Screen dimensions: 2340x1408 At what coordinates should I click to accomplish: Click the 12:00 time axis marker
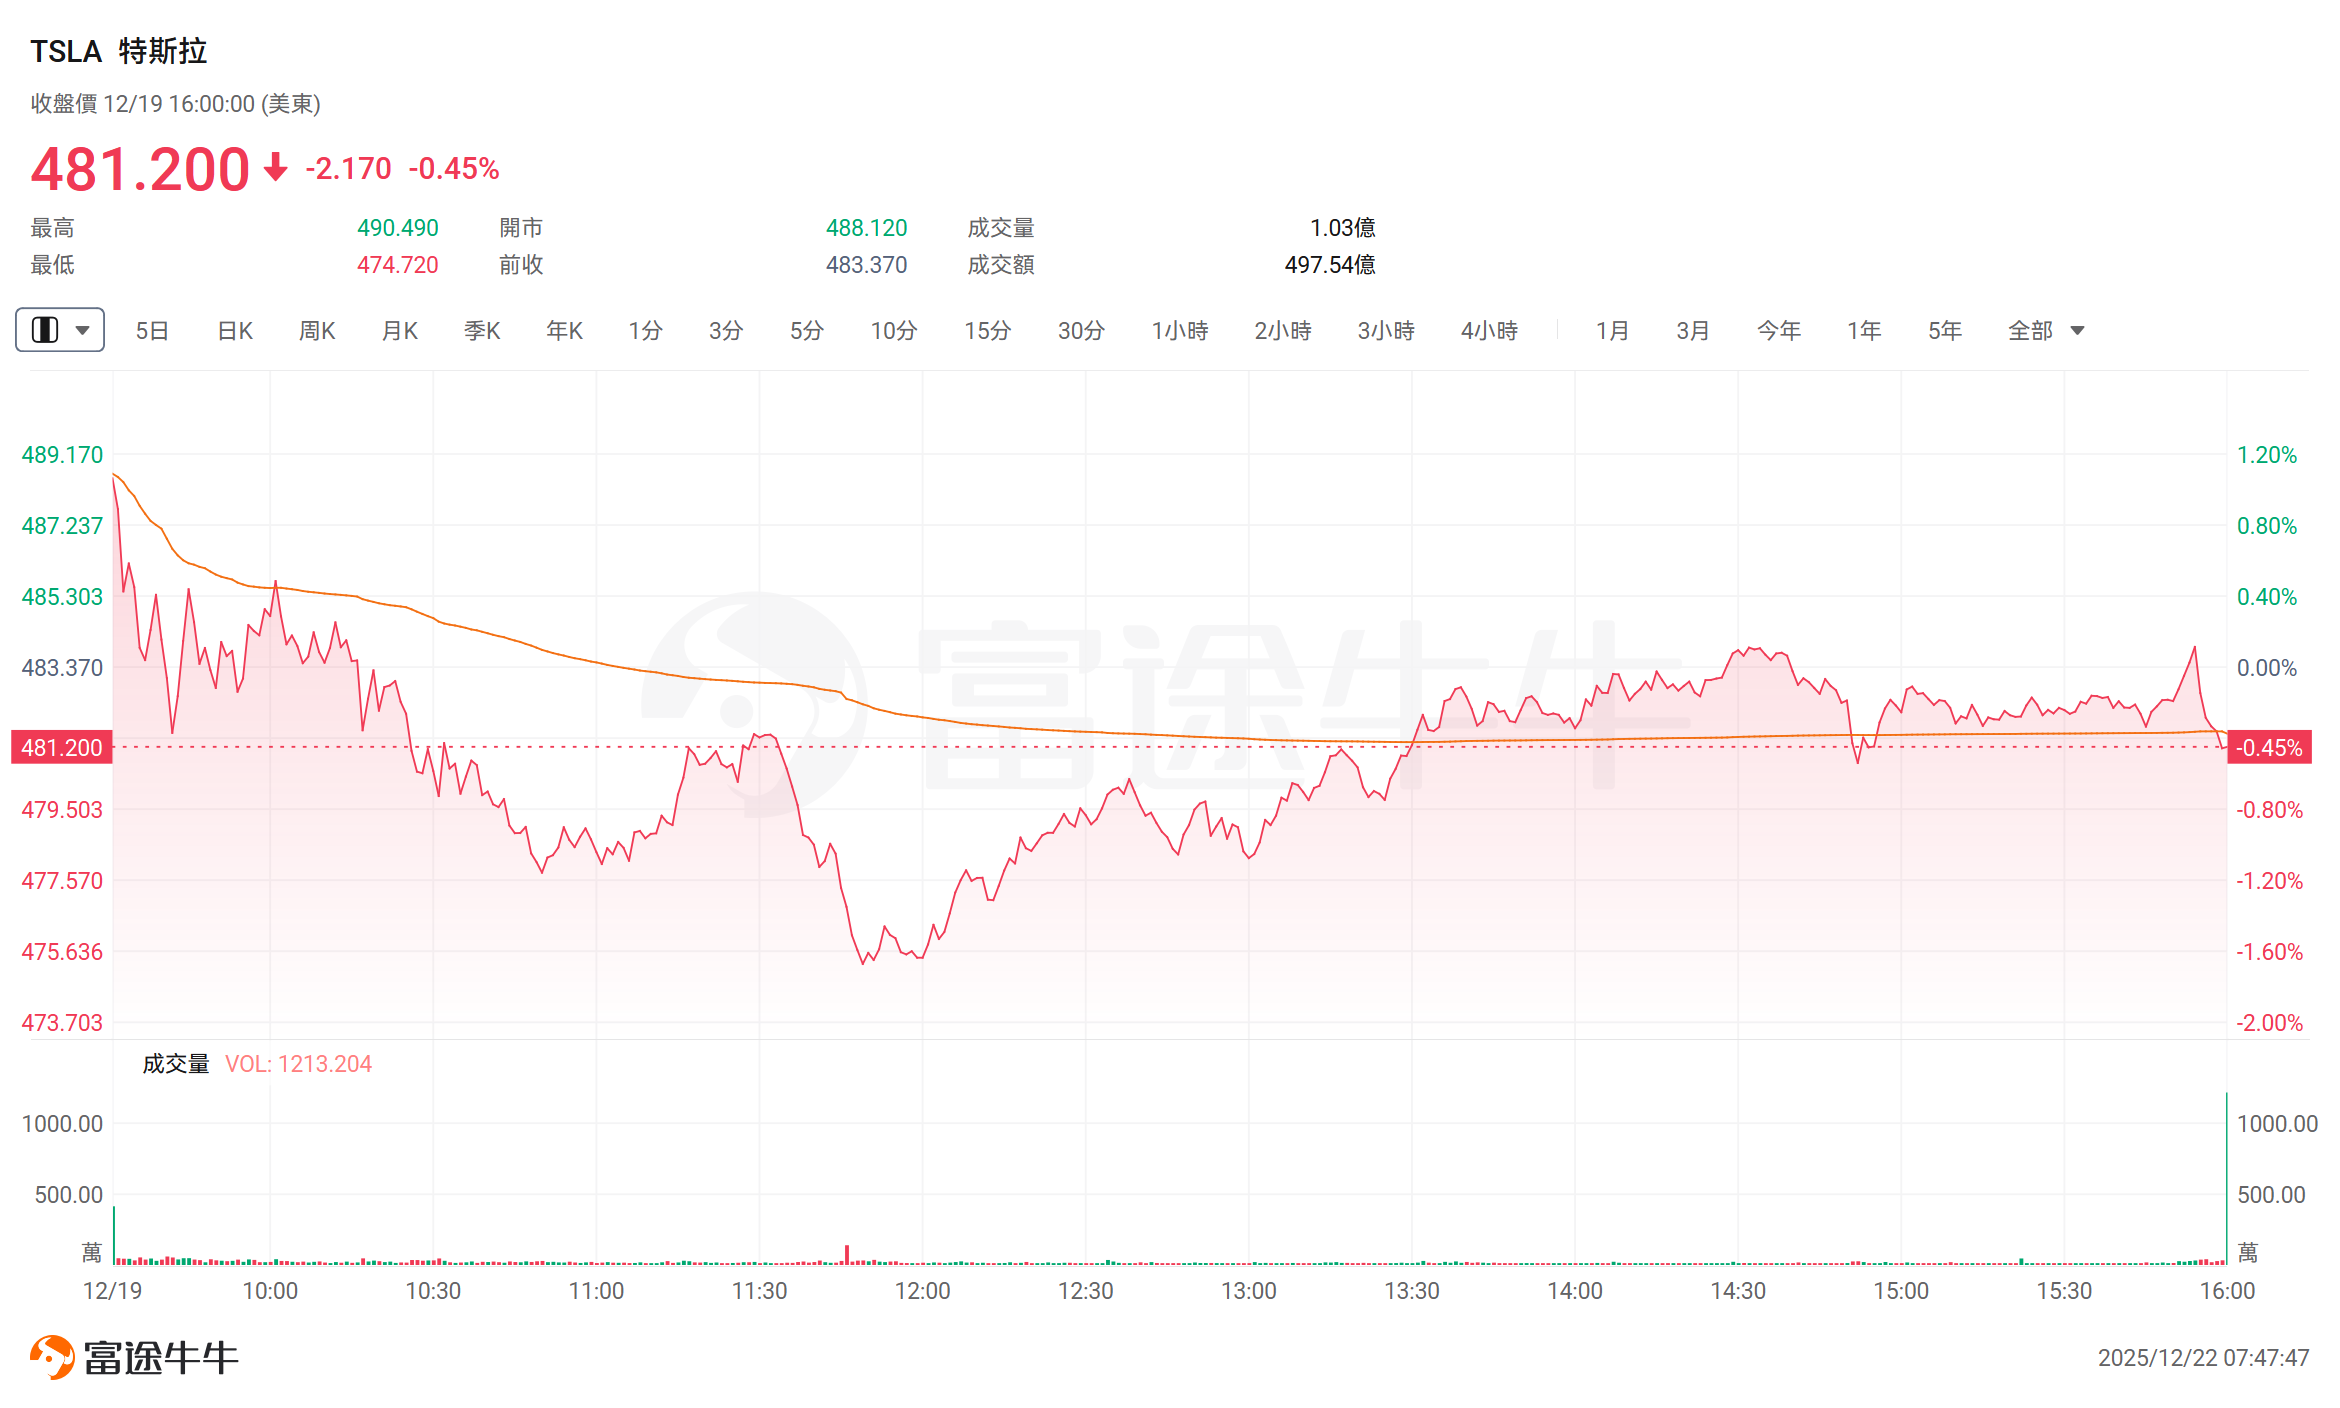point(922,1290)
